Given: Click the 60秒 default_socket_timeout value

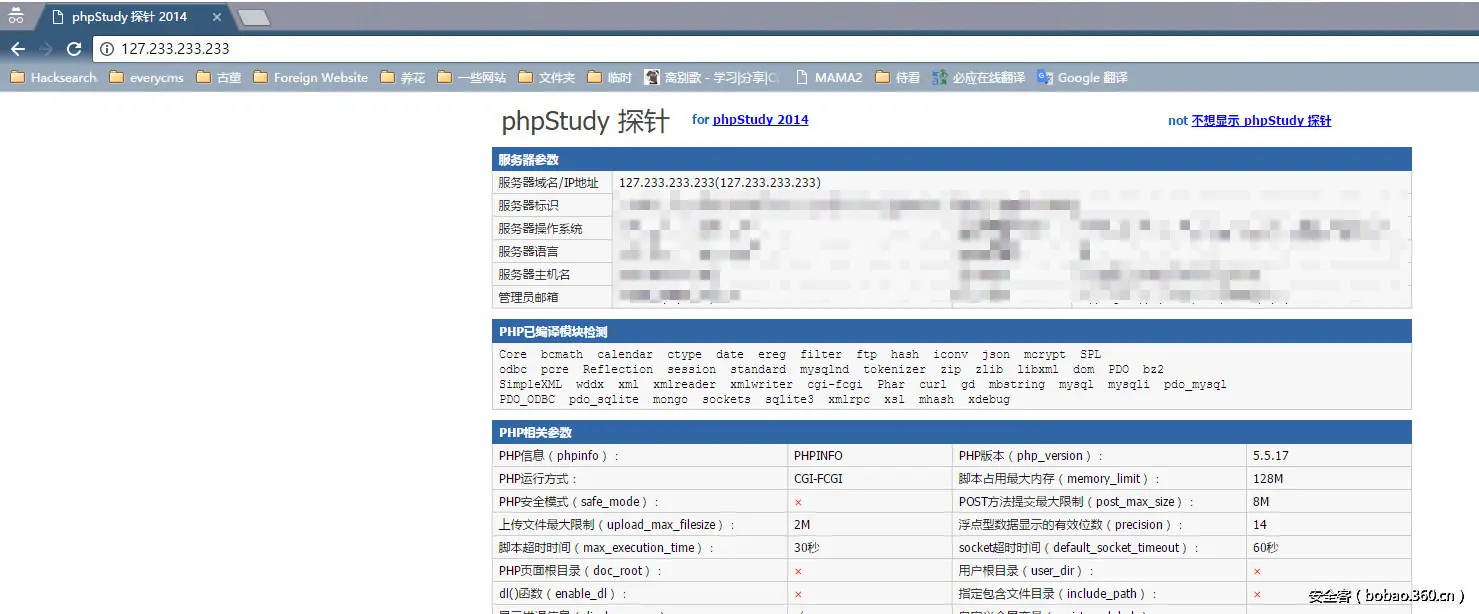Looking at the screenshot, I should (1266, 548).
